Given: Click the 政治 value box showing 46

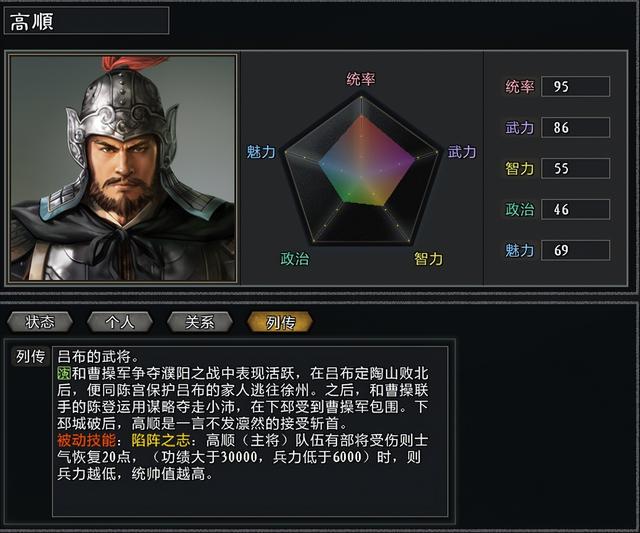Looking at the screenshot, I should [x=575, y=209].
